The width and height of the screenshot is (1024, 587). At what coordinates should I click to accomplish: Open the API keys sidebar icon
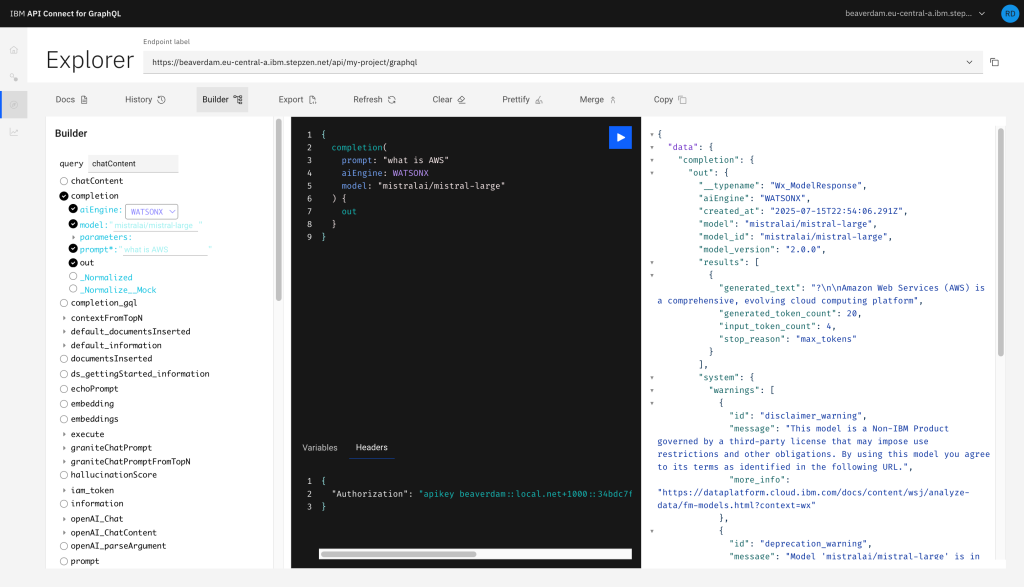13,77
